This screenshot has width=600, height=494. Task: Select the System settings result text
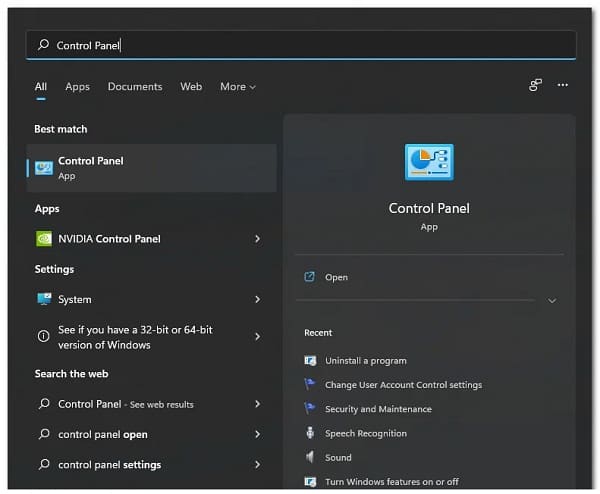(x=75, y=299)
